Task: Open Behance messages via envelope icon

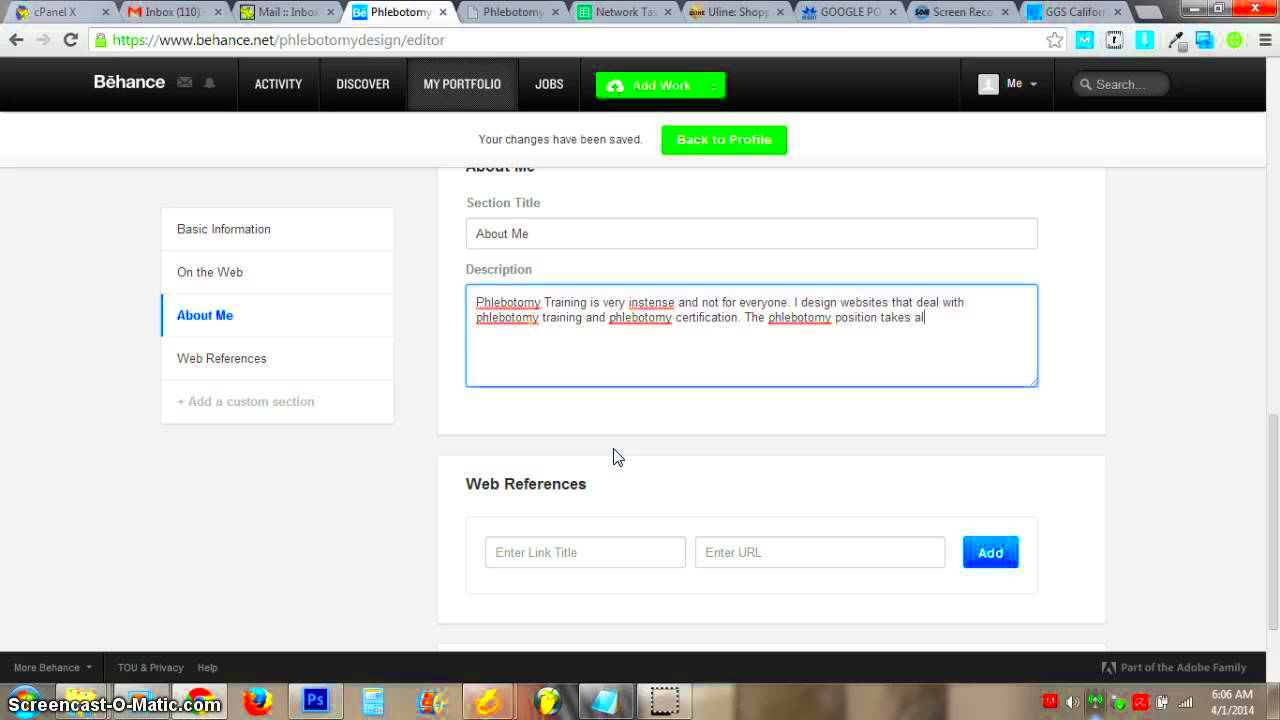Action: pos(185,83)
